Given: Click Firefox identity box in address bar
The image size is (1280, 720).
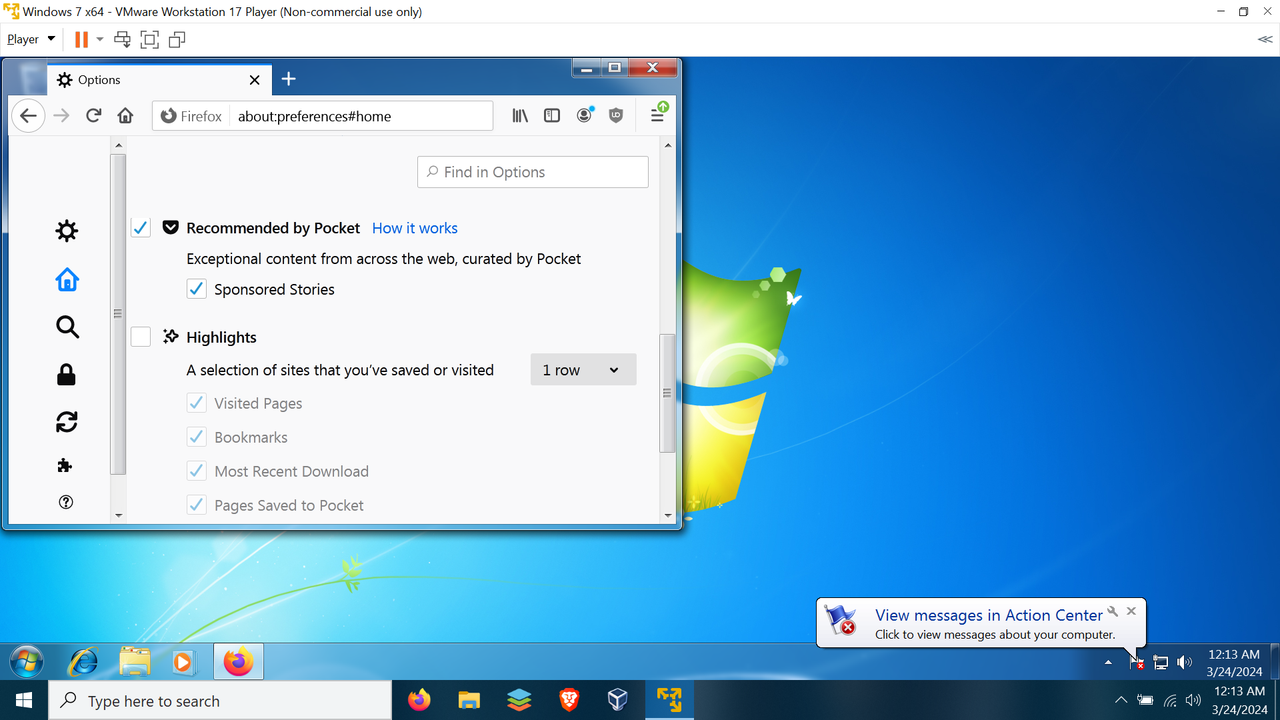Looking at the screenshot, I should (192, 116).
